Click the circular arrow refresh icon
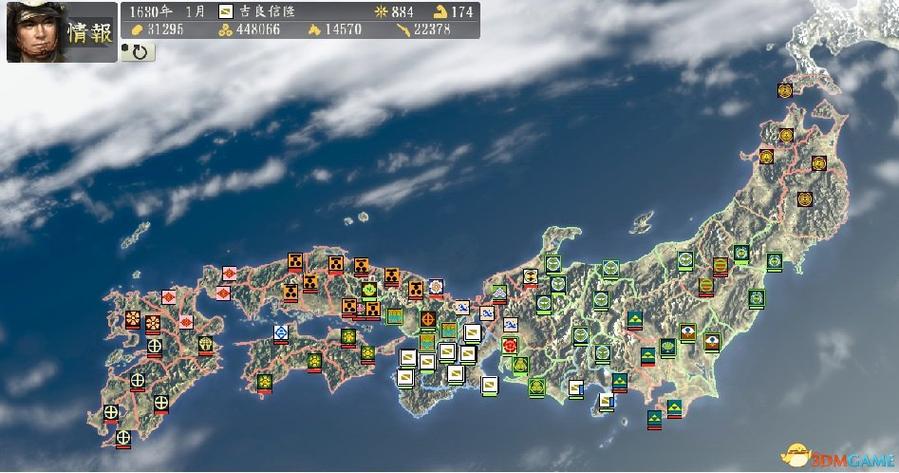Viewport: 899px width, 473px height. pyautogui.click(x=139, y=52)
